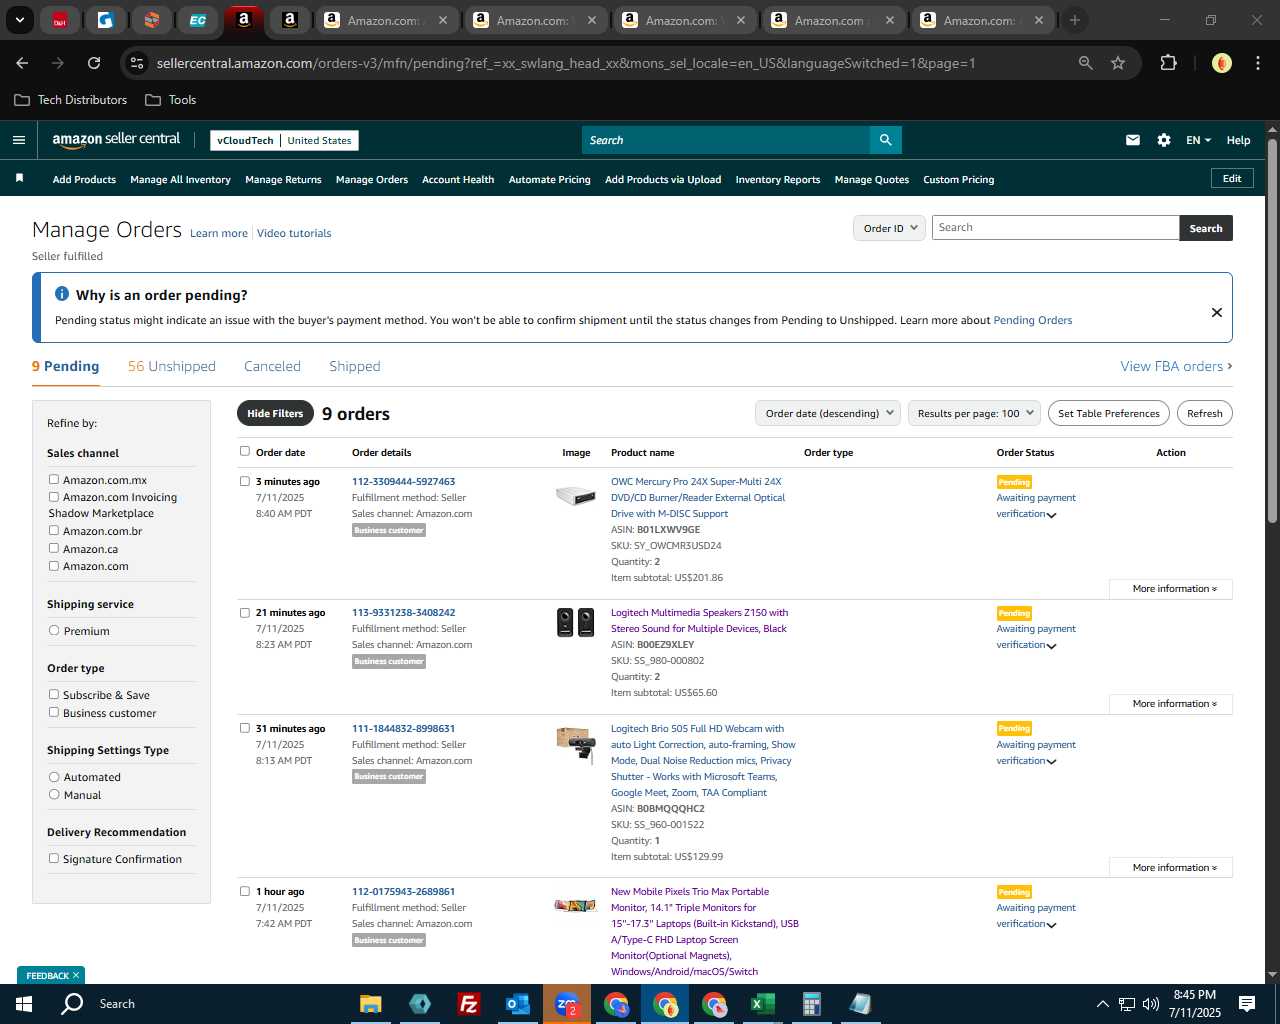This screenshot has height=1024, width=1280.
Task: Open the Order date (descending) sort dropdown
Action: pyautogui.click(x=828, y=413)
